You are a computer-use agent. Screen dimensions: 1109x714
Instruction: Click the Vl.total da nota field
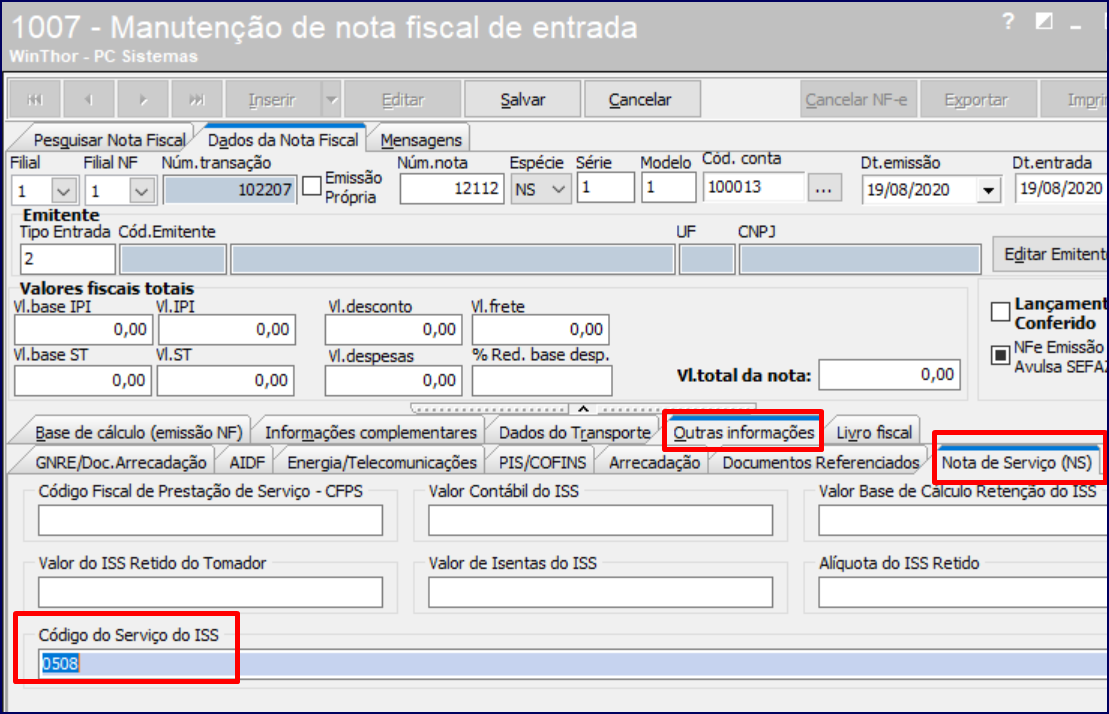[890, 375]
